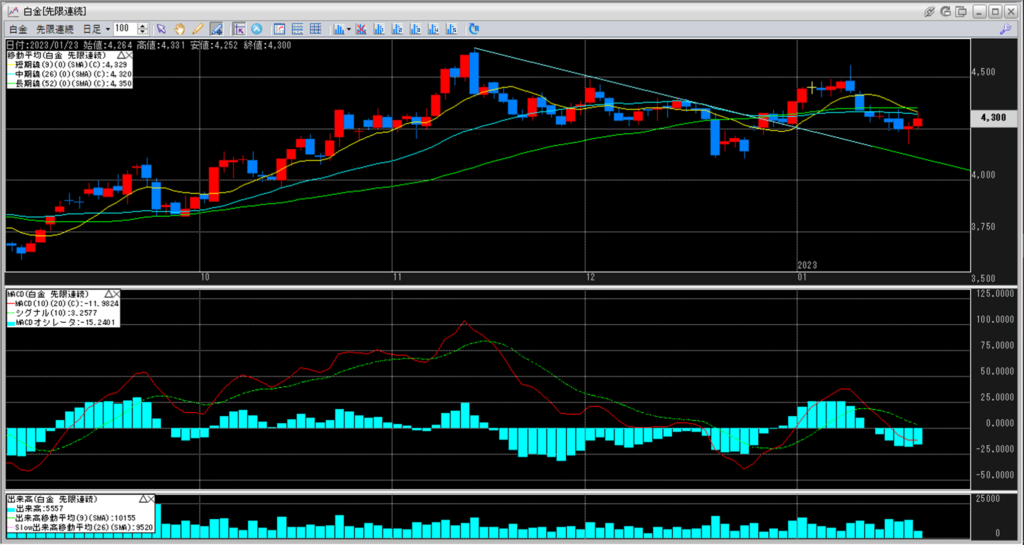Click the MACDオシレータ:-15.2401 legend row
1024x545 pixels.
pos(63,322)
